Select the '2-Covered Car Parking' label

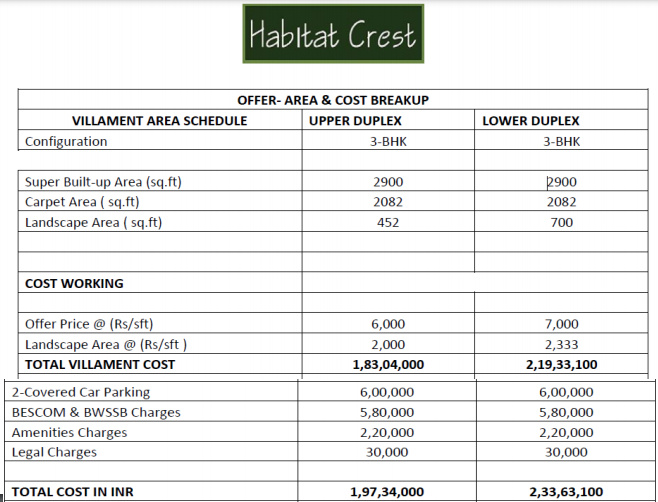click(x=81, y=392)
